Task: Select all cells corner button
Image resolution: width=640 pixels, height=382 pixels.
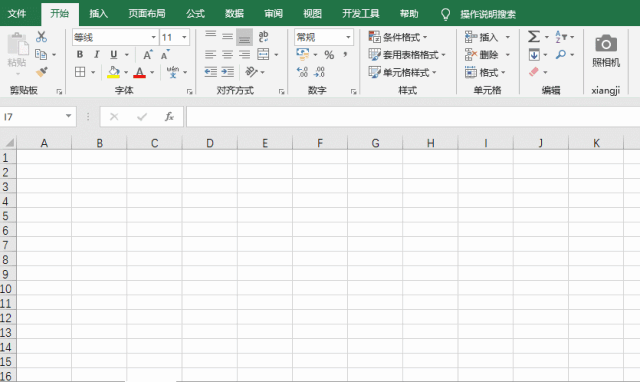Action: (9, 143)
